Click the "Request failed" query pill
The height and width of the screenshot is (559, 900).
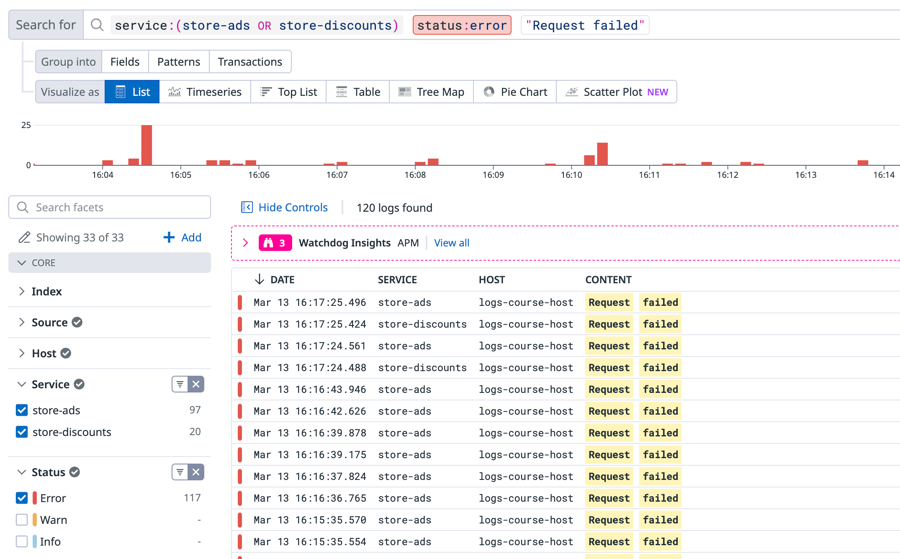(x=585, y=25)
